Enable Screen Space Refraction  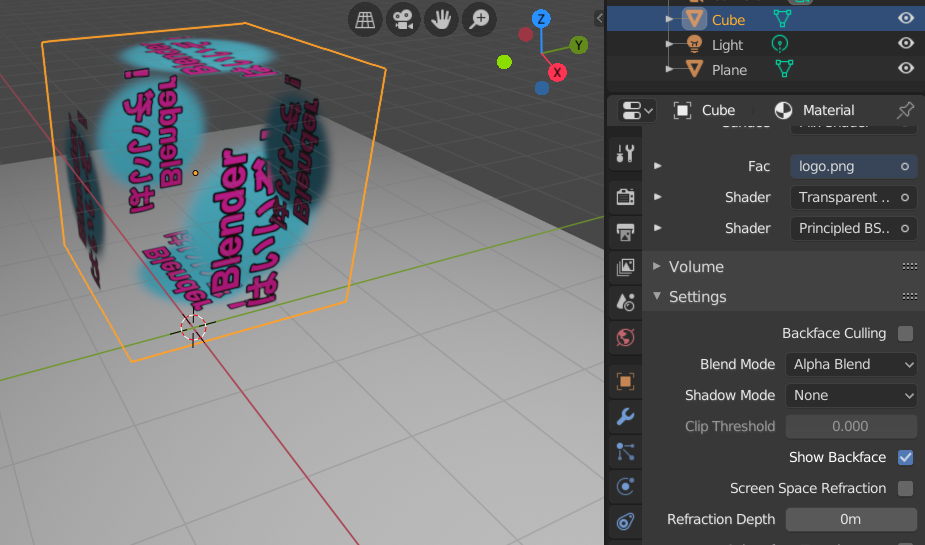point(905,488)
